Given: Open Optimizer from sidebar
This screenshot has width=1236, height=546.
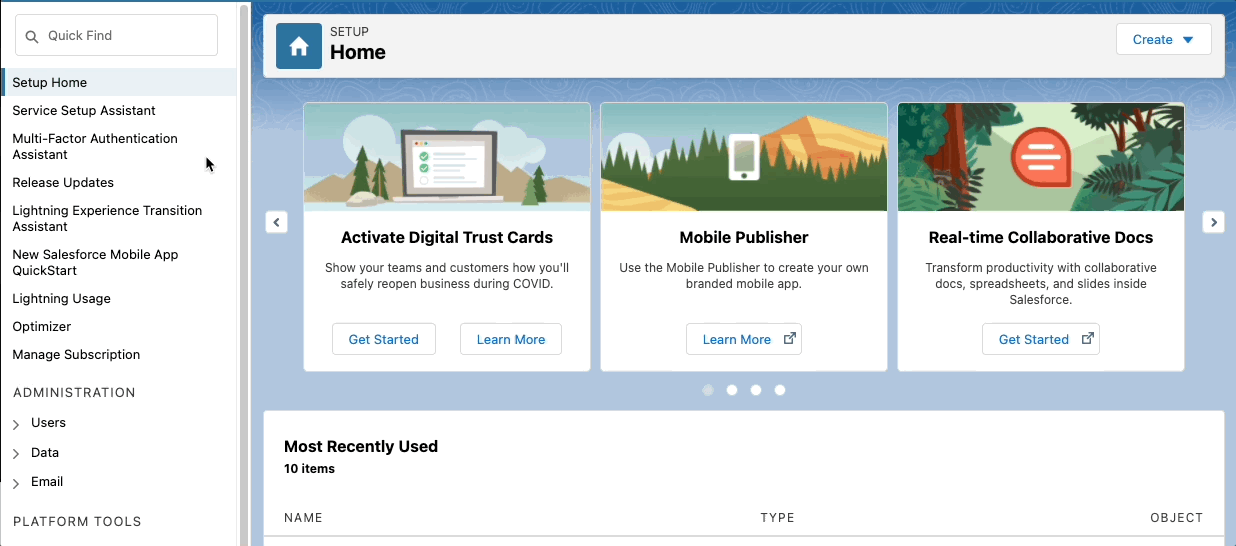Looking at the screenshot, I should 42,326.
